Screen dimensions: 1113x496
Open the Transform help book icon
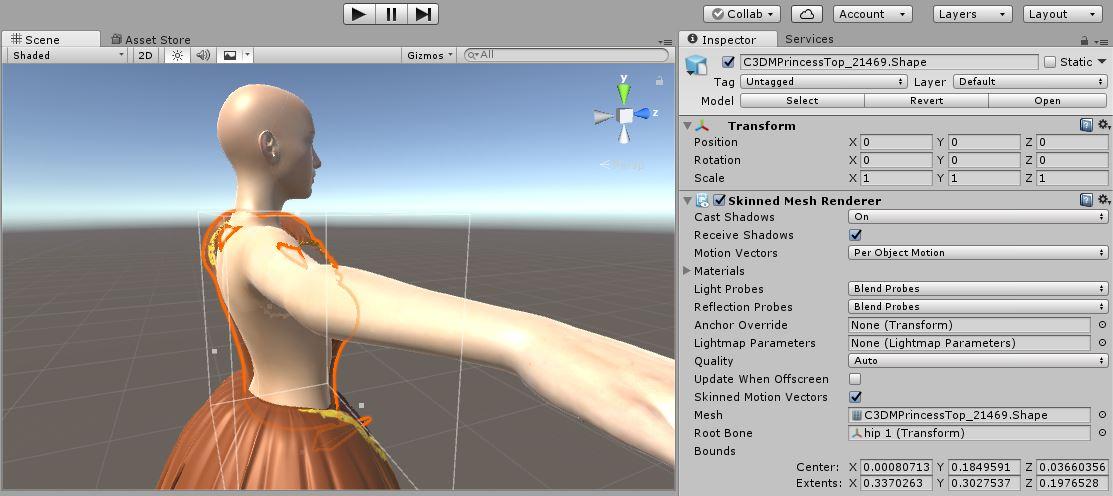[1086, 126]
